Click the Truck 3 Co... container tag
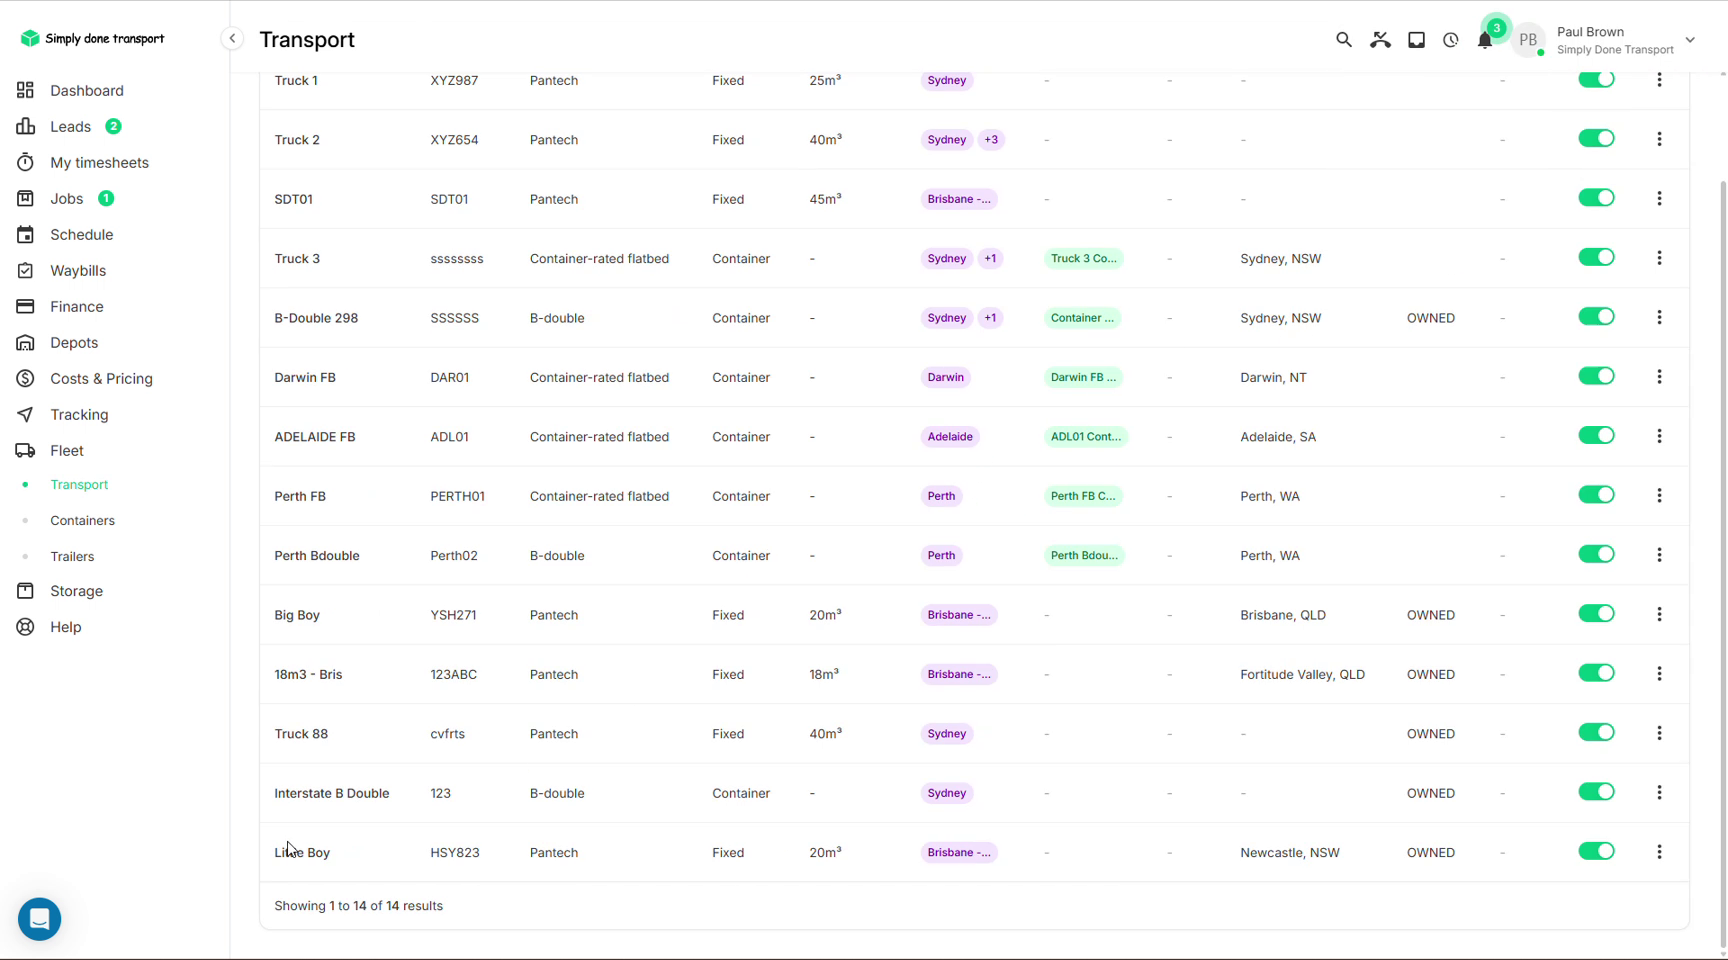 (1084, 258)
